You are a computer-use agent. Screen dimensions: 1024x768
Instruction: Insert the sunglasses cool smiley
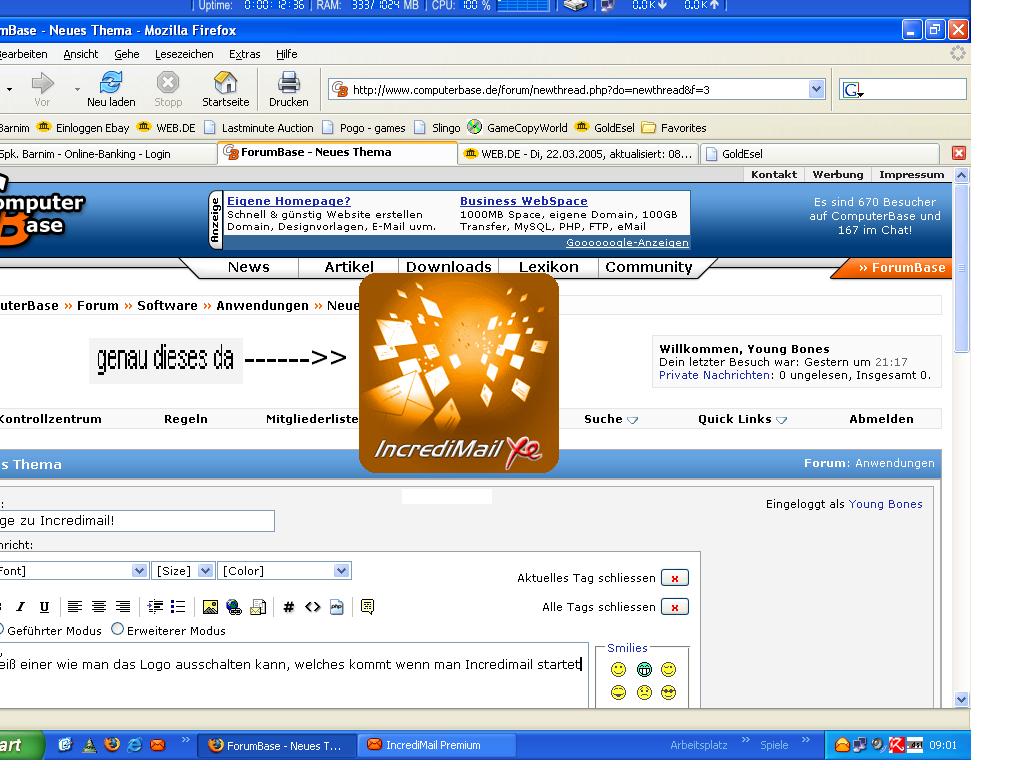tap(668, 692)
